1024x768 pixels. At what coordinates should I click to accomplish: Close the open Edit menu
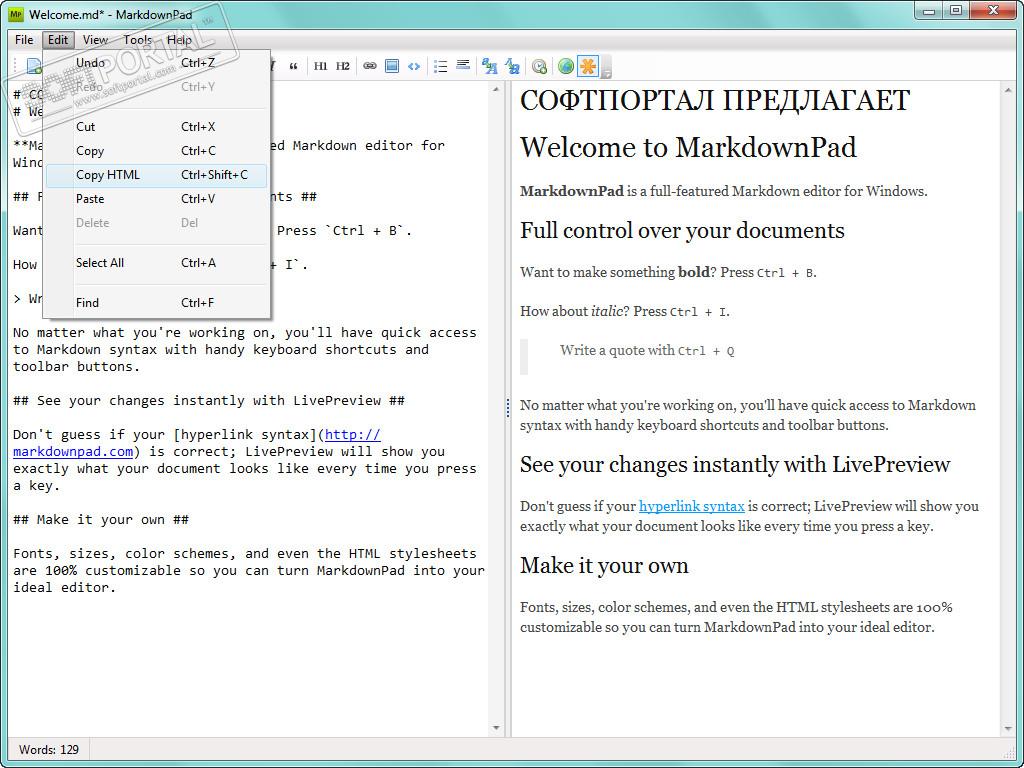(x=58, y=40)
